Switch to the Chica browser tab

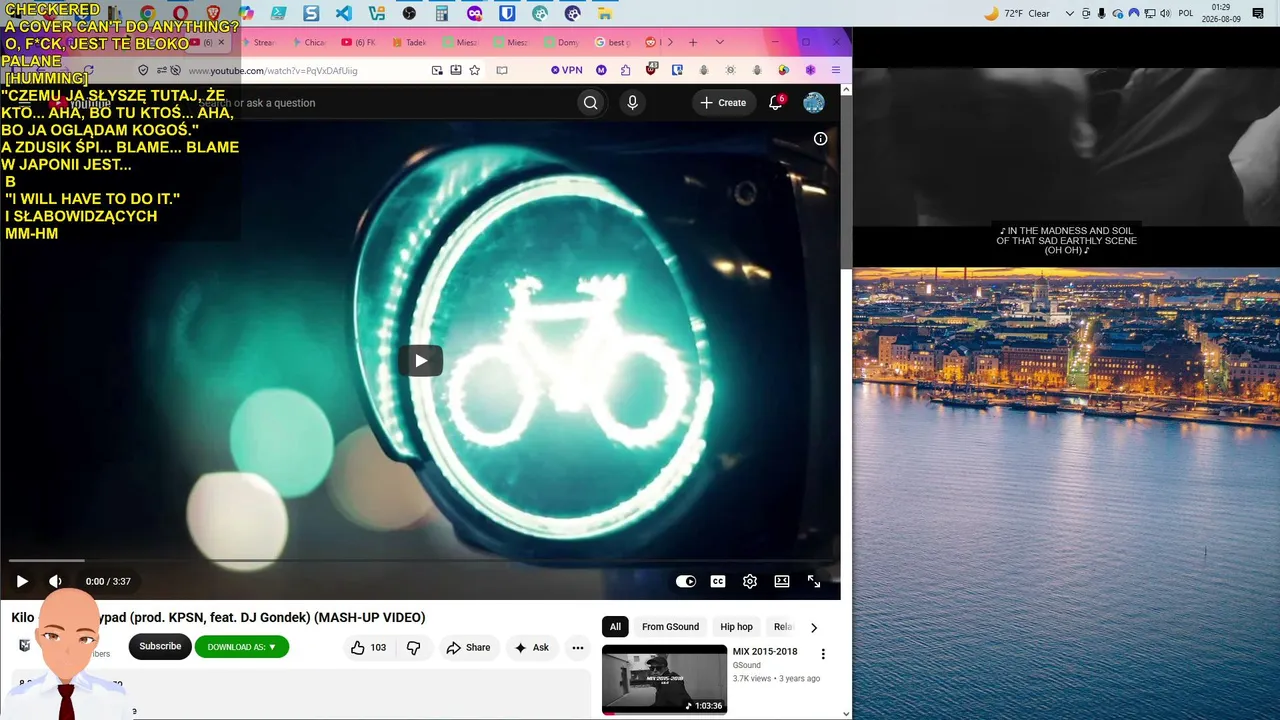(x=310, y=42)
